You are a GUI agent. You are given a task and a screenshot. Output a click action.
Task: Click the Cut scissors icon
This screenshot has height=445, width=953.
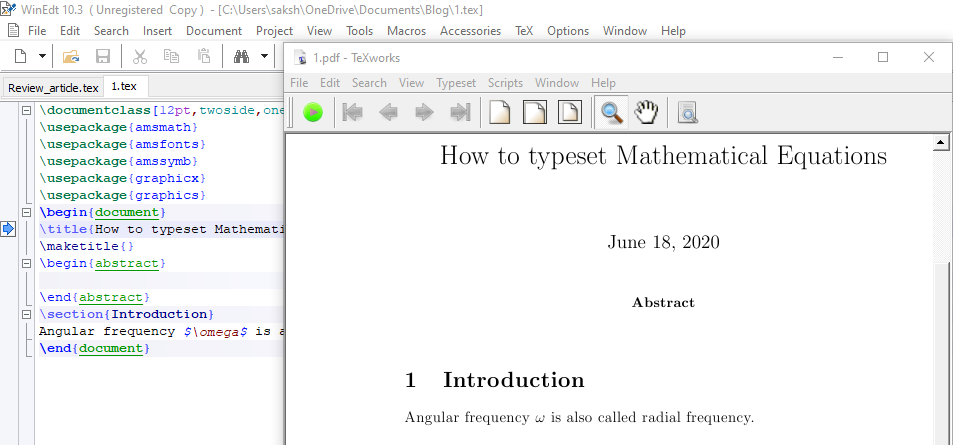pyautogui.click(x=140, y=57)
